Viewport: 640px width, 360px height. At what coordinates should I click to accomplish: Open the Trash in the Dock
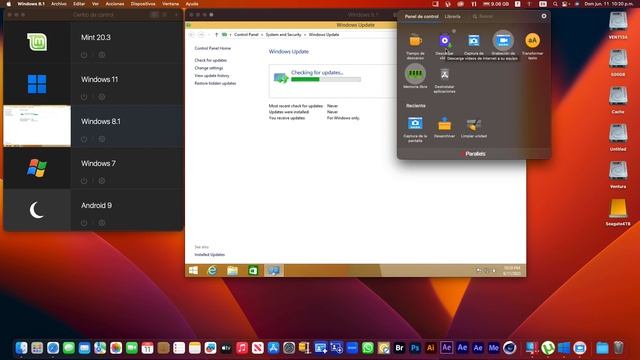[x=618, y=348]
